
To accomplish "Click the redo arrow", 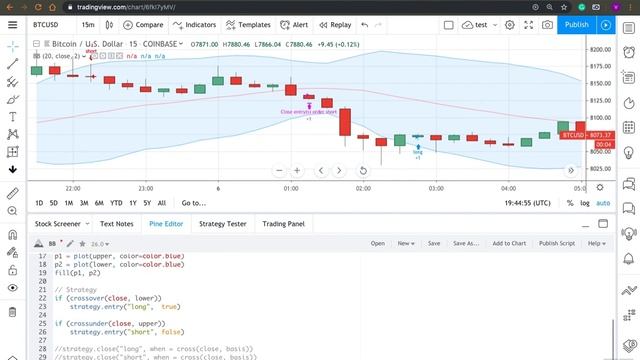I will point(378,25).
